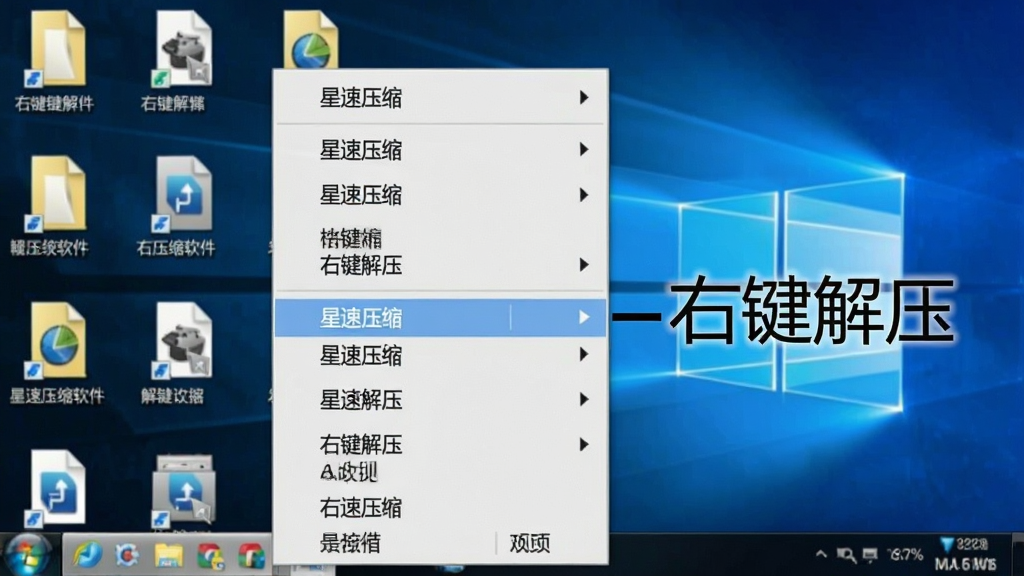Image resolution: width=1024 pixels, height=576 pixels.
Task: Choose the A.改抓 menu entry
Action: (x=349, y=472)
